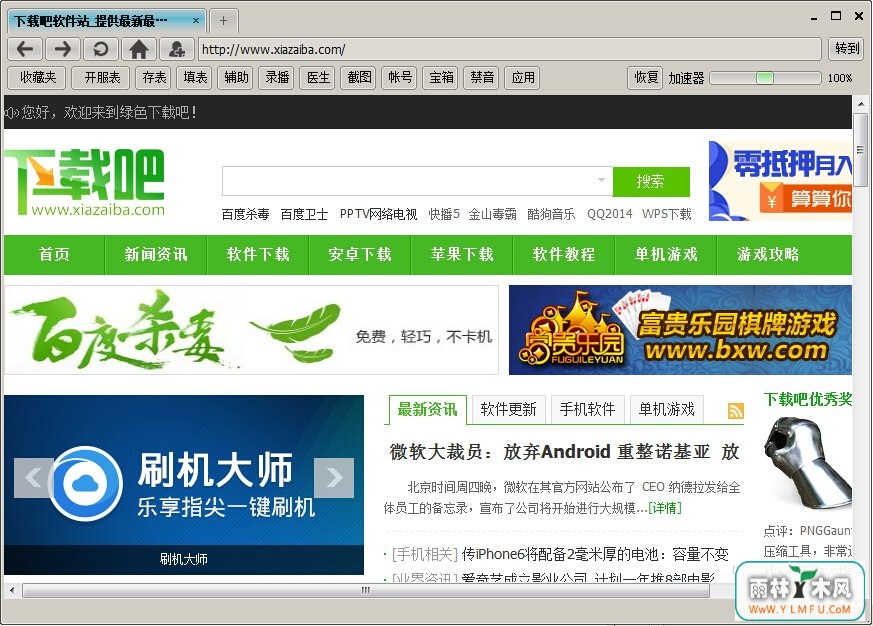The image size is (873, 626).
Task: Open the 酷狗音乐 link
Action: coord(551,214)
